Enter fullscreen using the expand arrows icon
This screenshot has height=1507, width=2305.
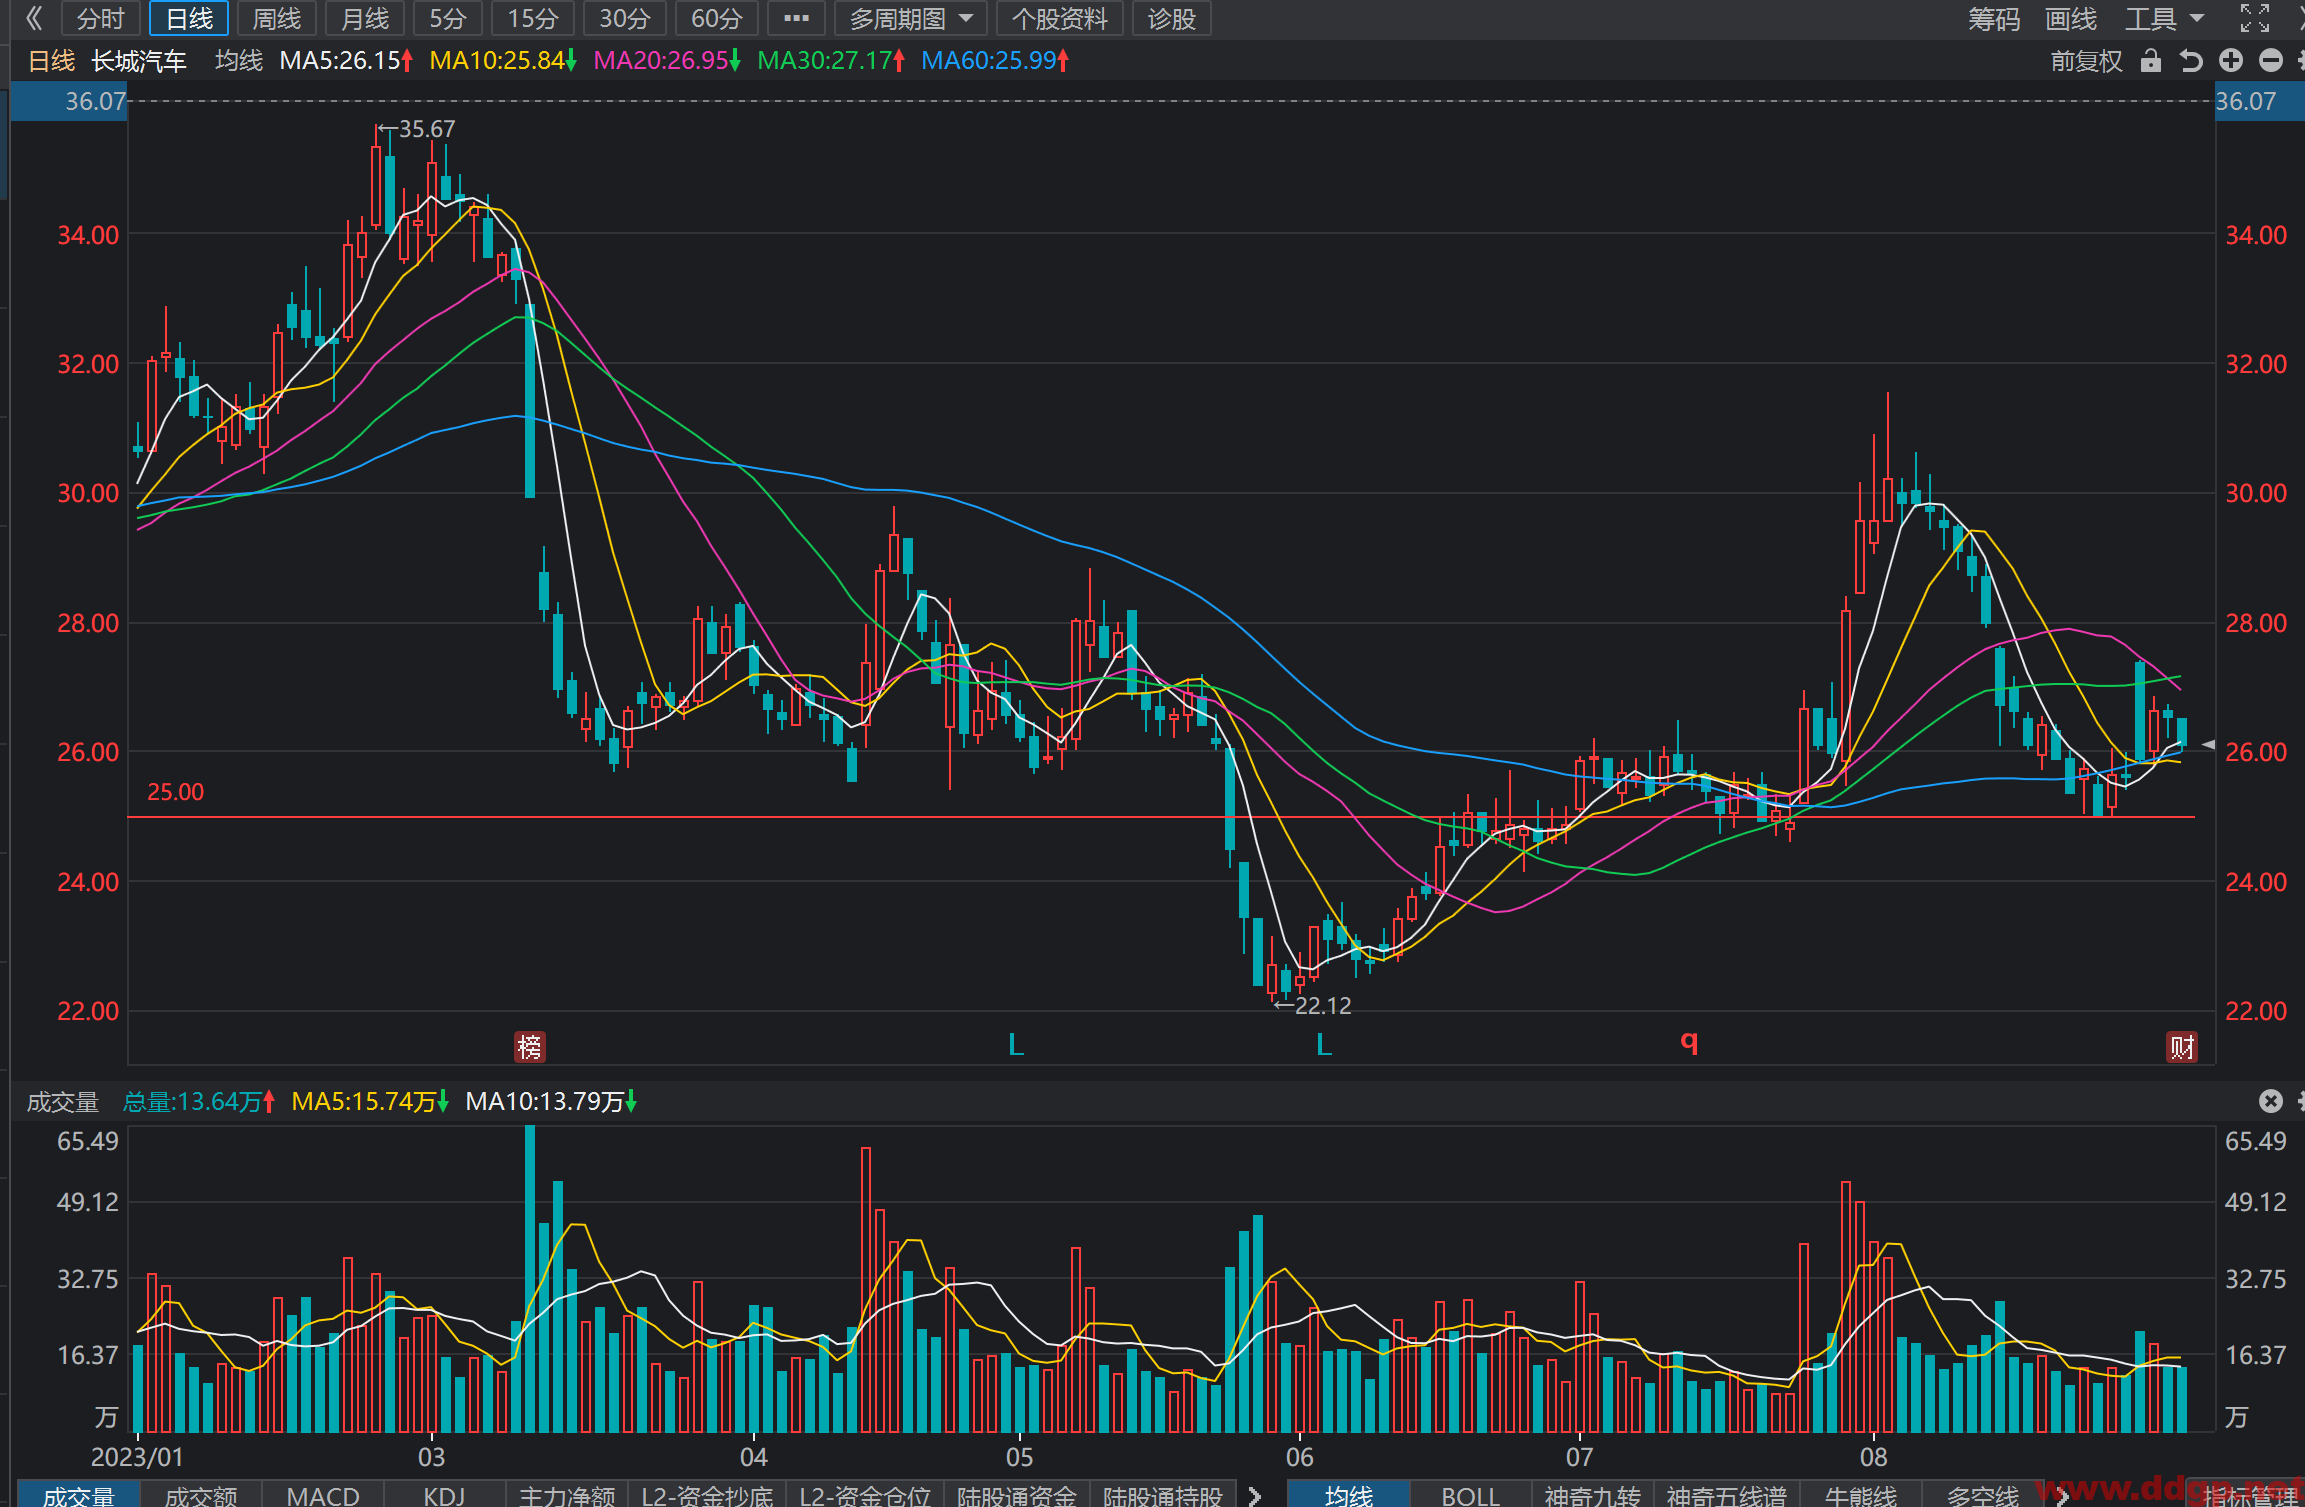point(2254,18)
